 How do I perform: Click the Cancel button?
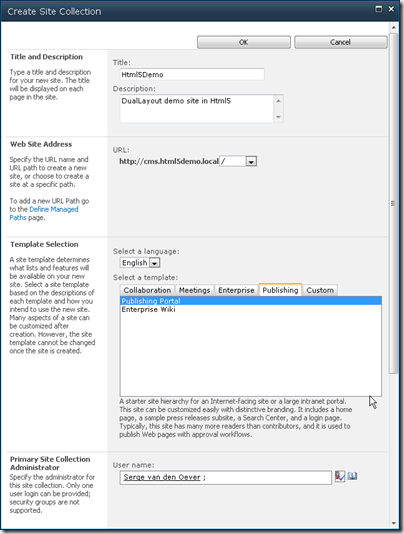pyautogui.click(x=340, y=42)
